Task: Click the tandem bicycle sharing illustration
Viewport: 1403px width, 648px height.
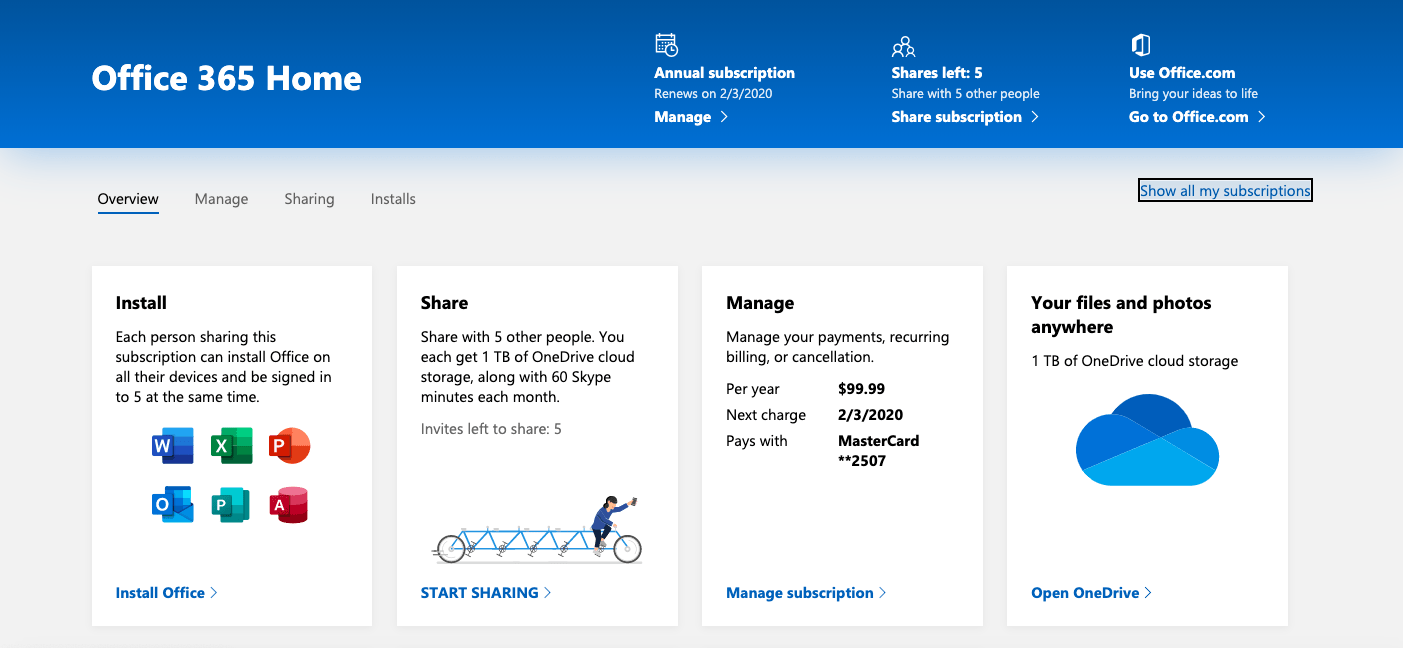Action: (537, 530)
